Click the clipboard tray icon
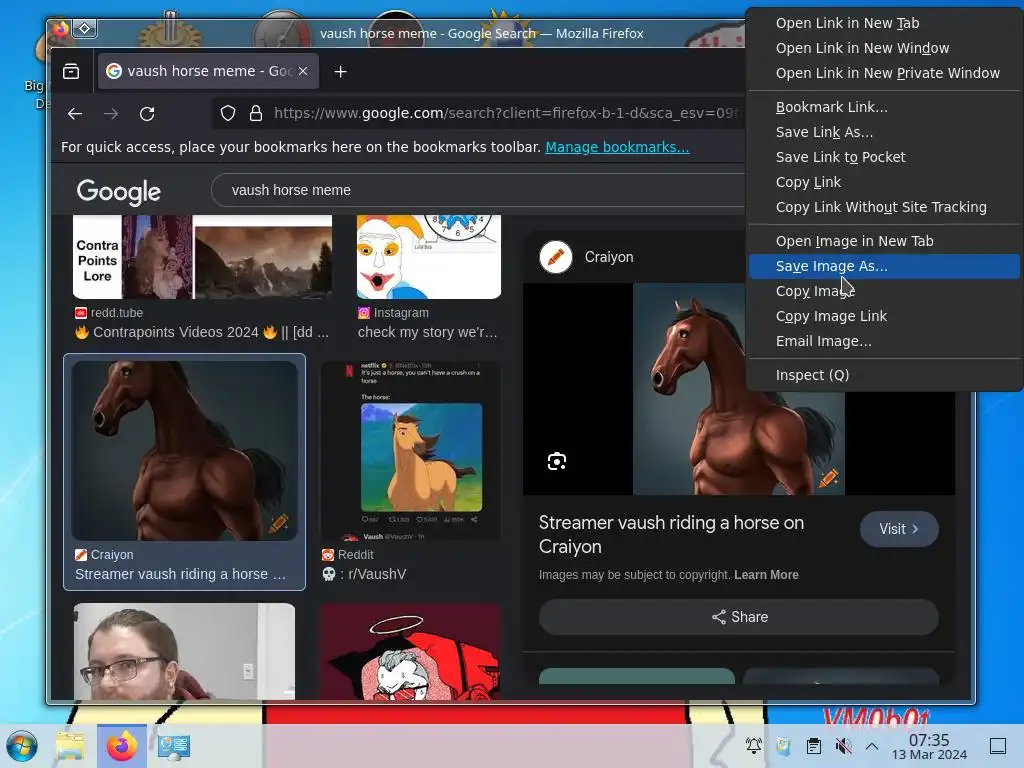The height and width of the screenshot is (768, 1024). coord(814,745)
